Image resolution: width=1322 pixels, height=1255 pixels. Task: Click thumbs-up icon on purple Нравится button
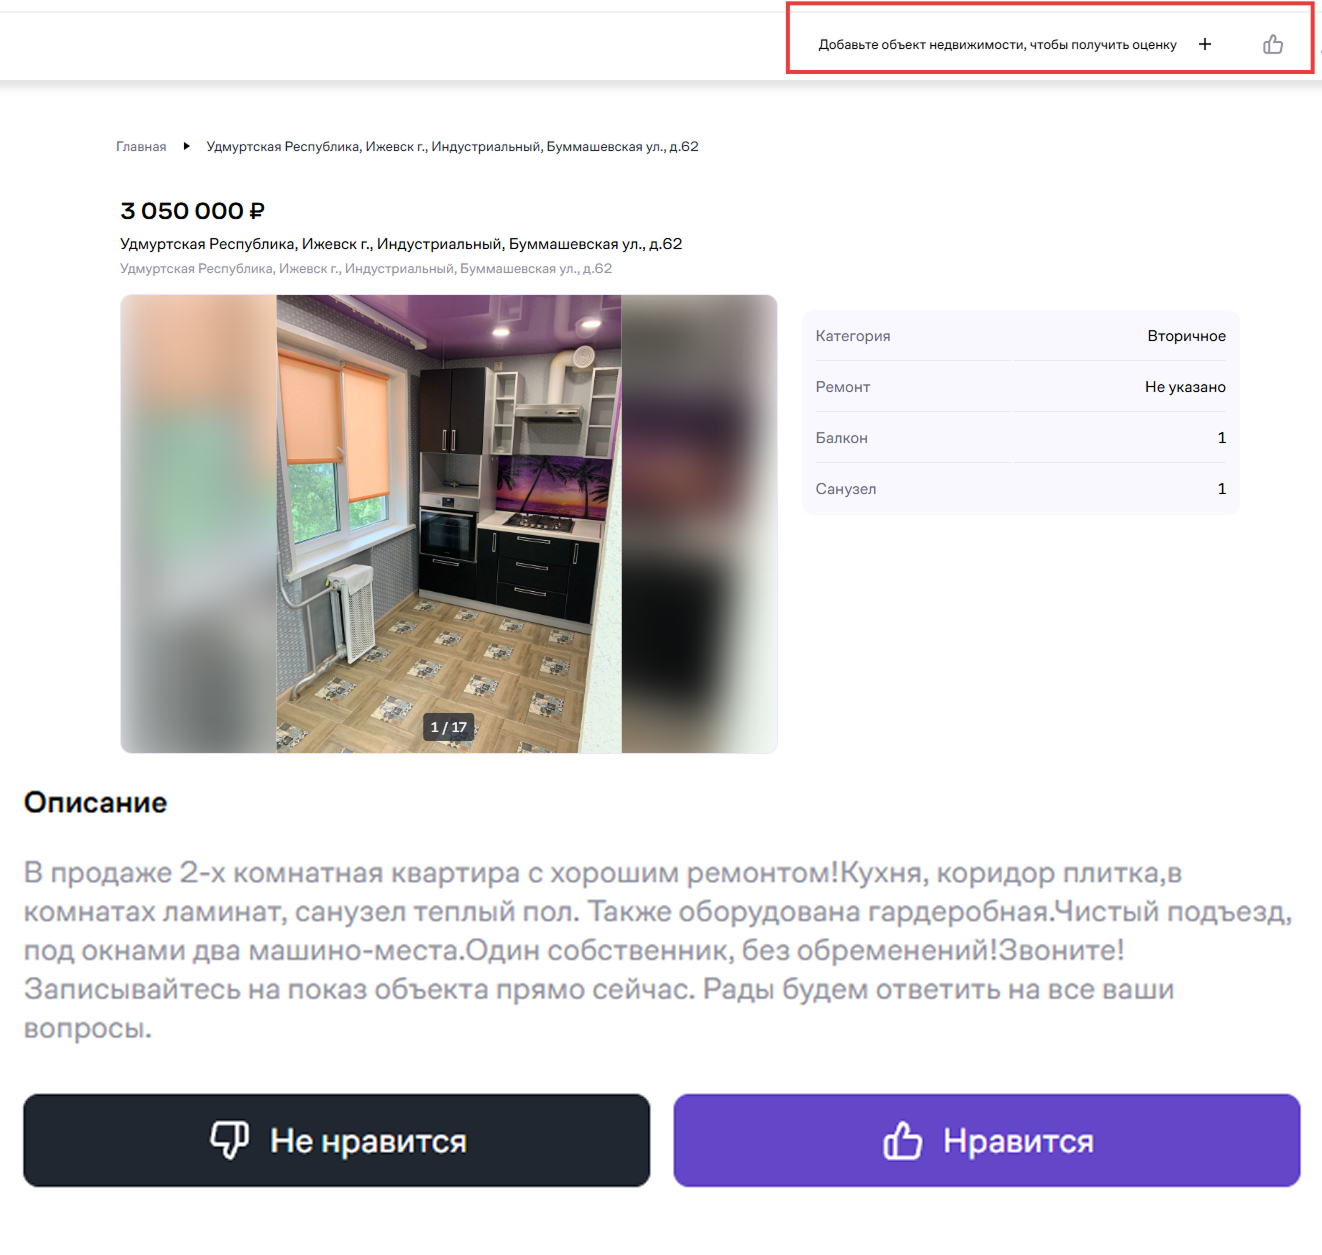902,1140
